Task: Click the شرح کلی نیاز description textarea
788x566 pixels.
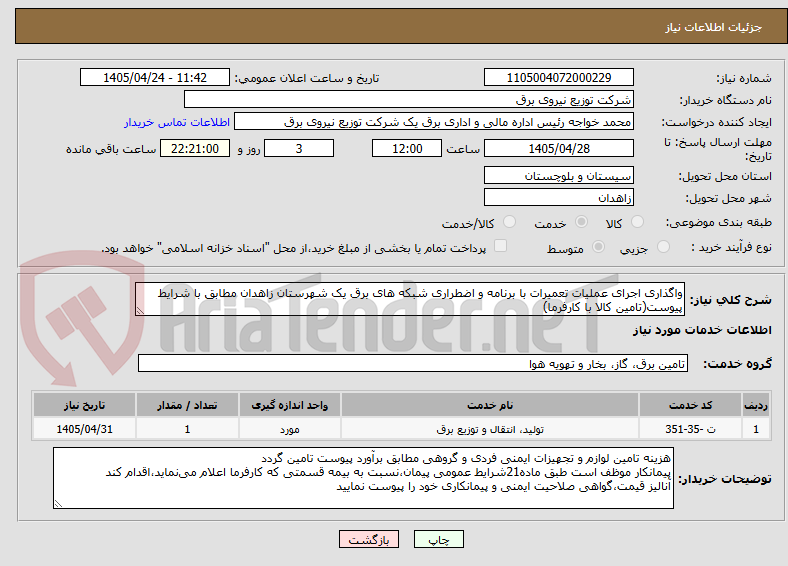Action: [x=410, y=300]
